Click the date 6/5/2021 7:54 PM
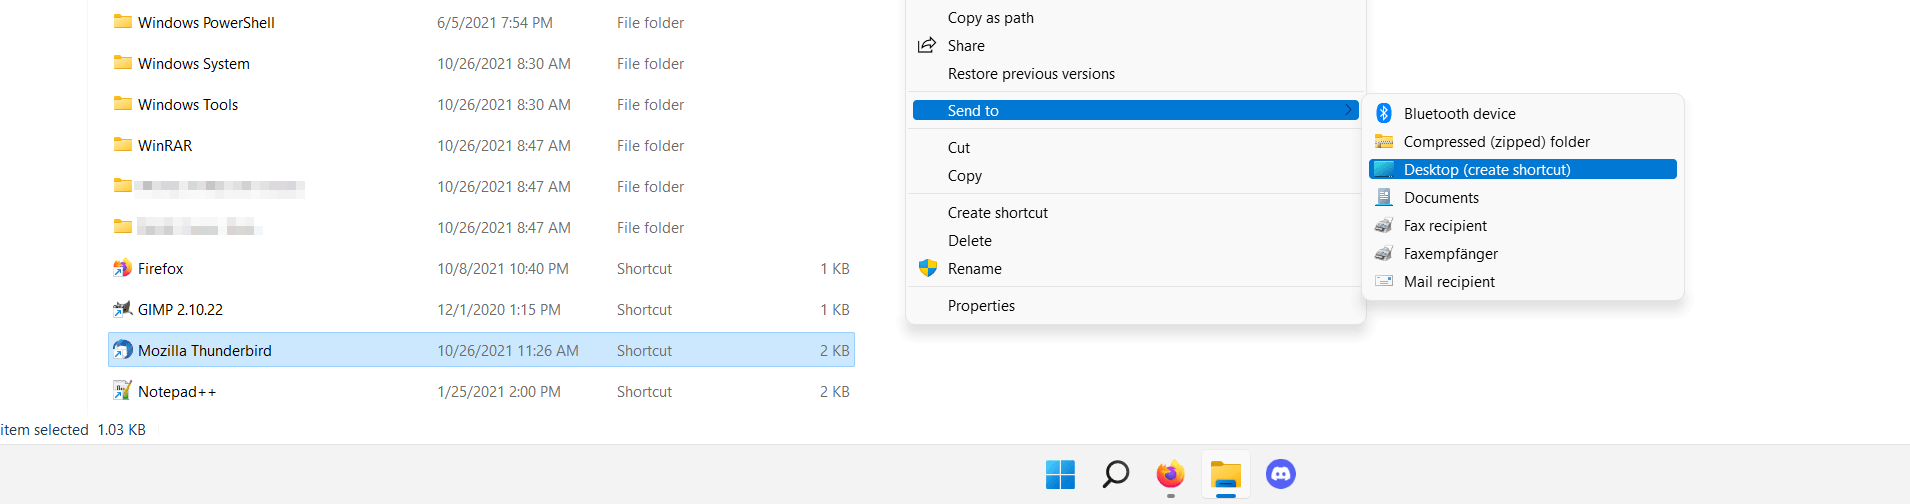This screenshot has height=504, width=1910. 494,22
